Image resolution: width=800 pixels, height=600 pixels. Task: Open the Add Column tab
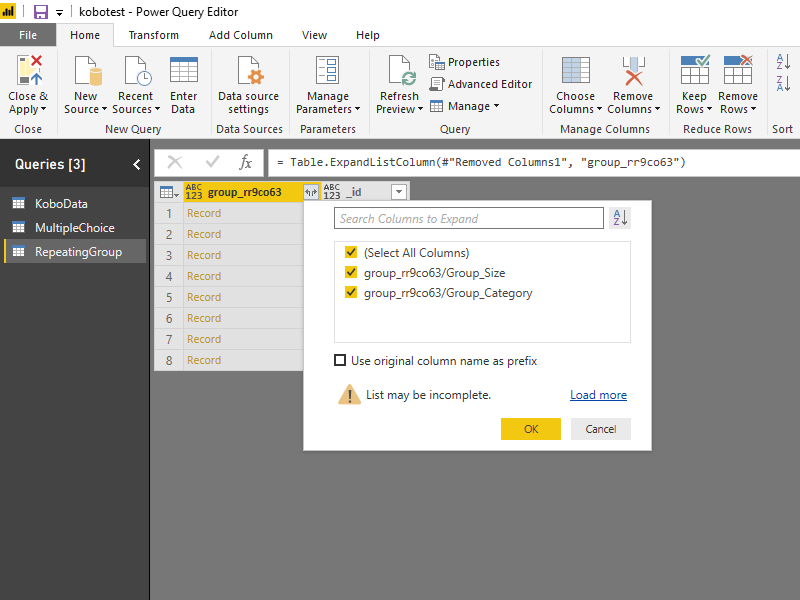click(x=240, y=34)
